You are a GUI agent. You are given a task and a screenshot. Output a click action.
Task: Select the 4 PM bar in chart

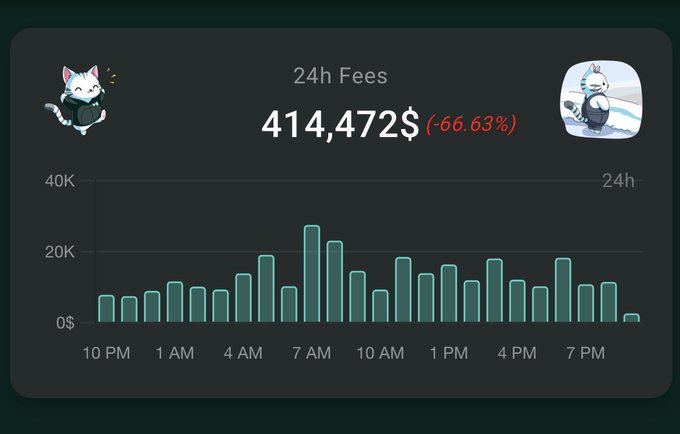click(517, 301)
